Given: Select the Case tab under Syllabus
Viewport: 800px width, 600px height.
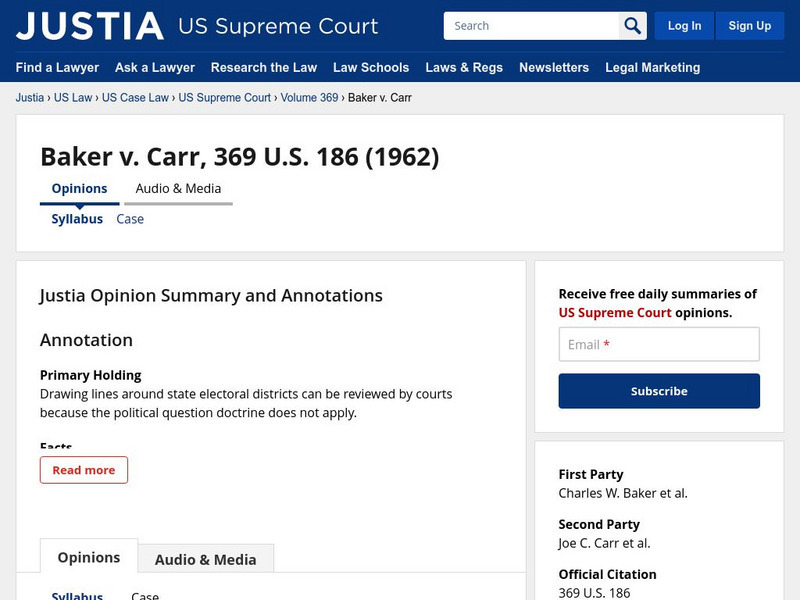Looking at the screenshot, I should click(x=129, y=219).
